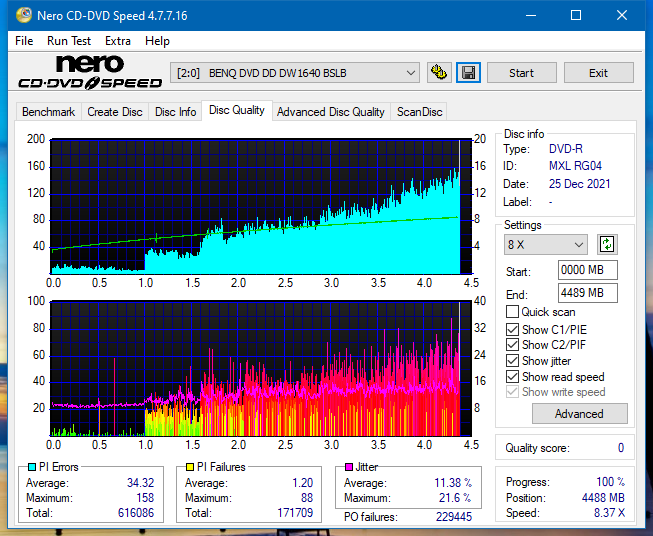Uncheck Show read speed
This screenshot has width=653, height=536.
[512, 376]
